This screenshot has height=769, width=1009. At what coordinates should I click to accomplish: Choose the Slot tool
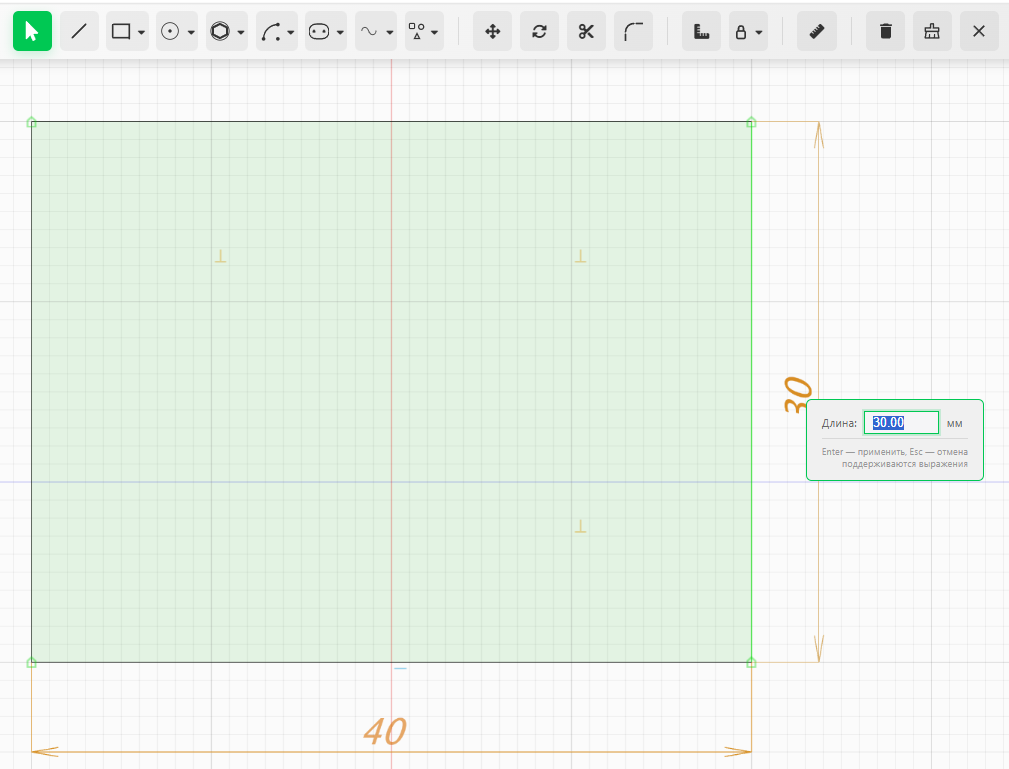tap(319, 31)
